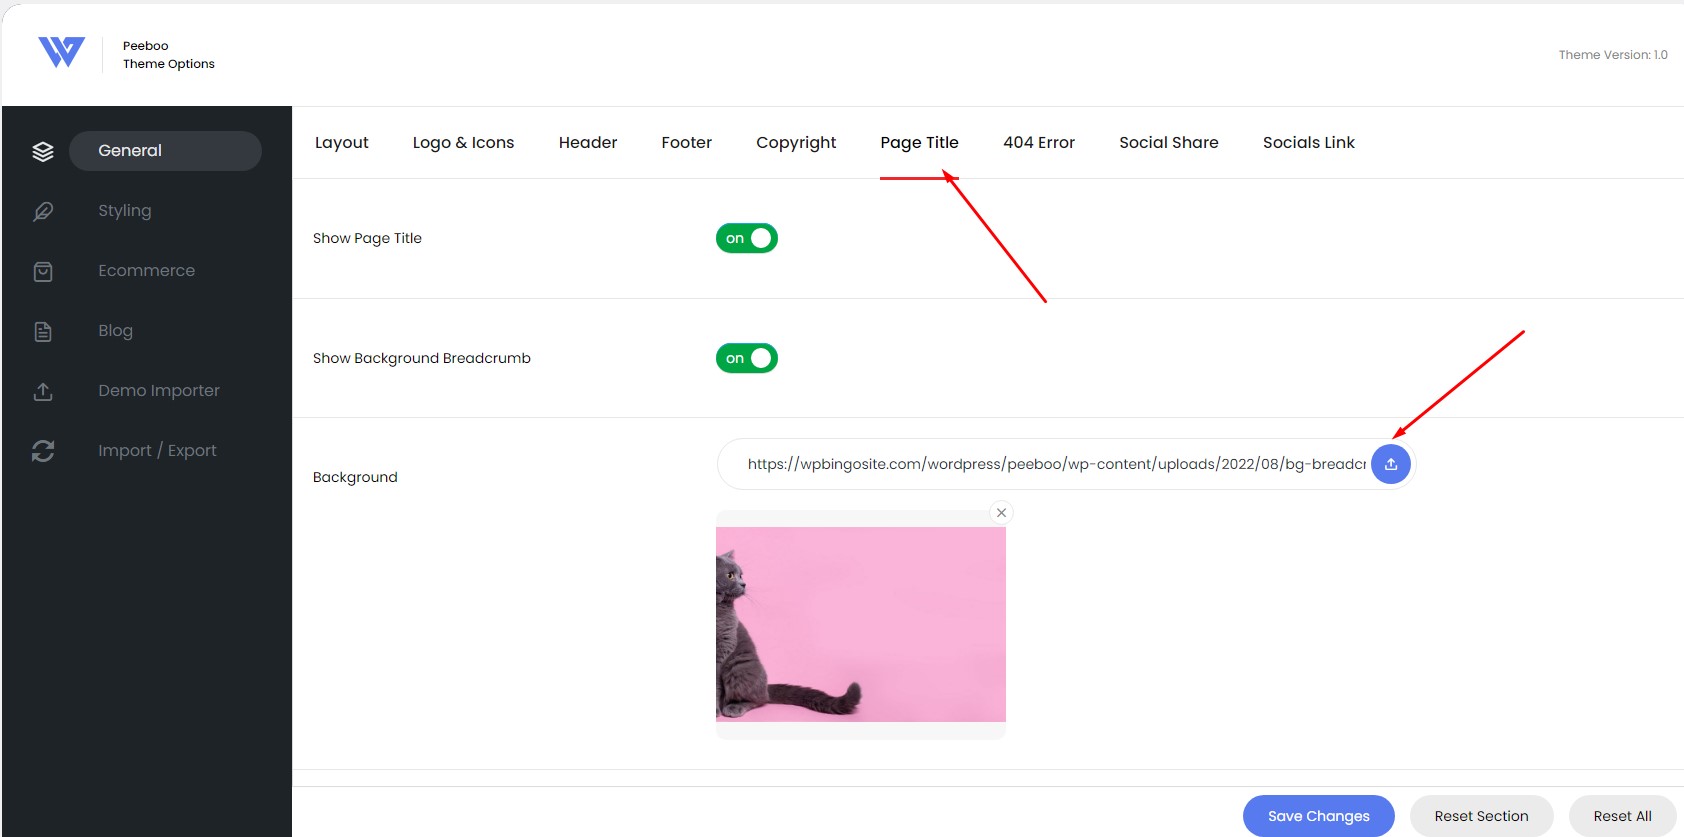
Task: Toggle off Show Page Title switch
Action: click(747, 238)
